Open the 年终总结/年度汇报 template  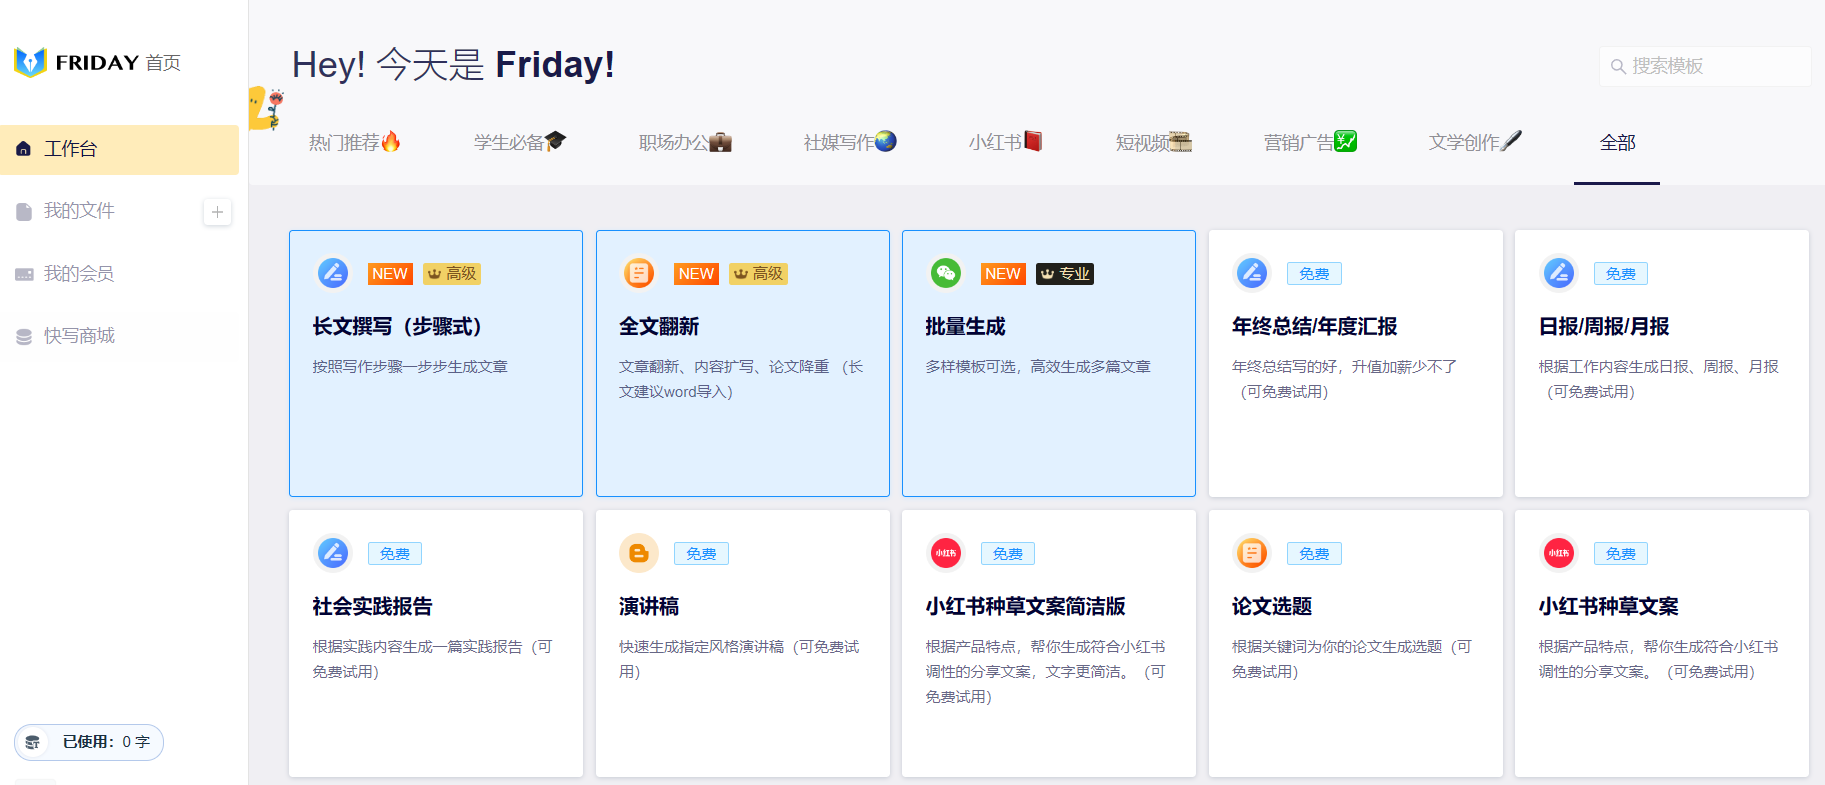[x=1355, y=363]
